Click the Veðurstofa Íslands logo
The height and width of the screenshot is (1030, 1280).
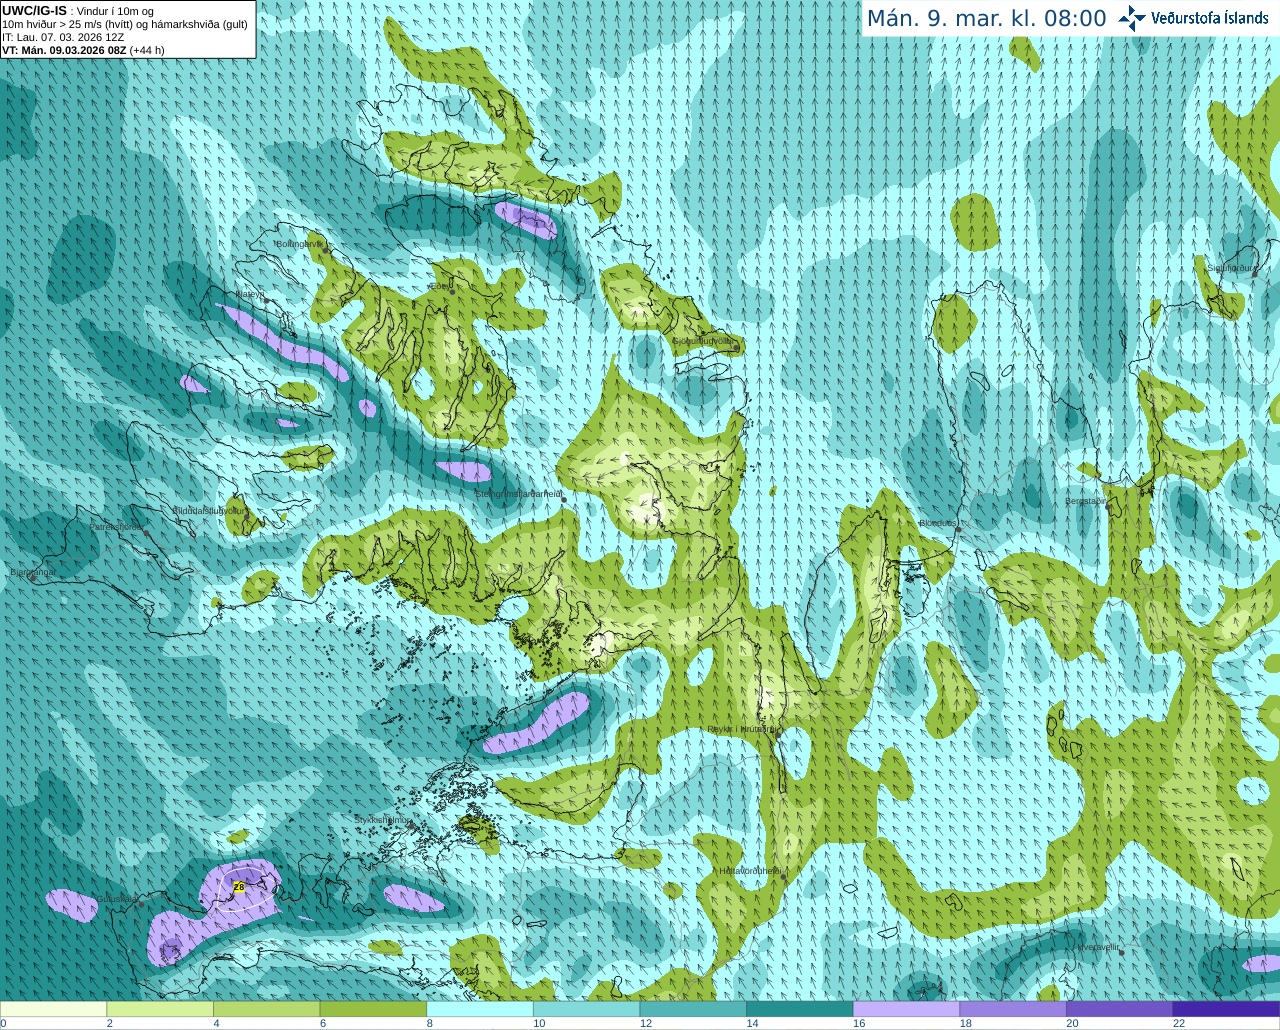click(x=1194, y=18)
